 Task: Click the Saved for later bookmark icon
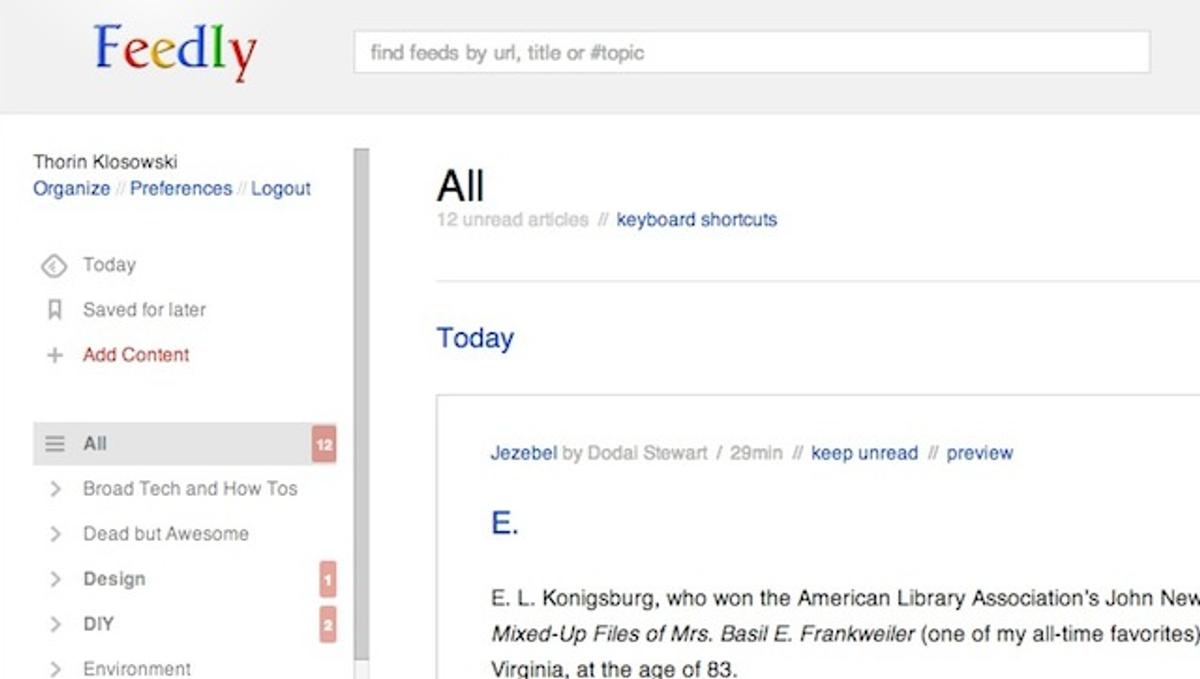pyautogui.click(x=55, y=310)
